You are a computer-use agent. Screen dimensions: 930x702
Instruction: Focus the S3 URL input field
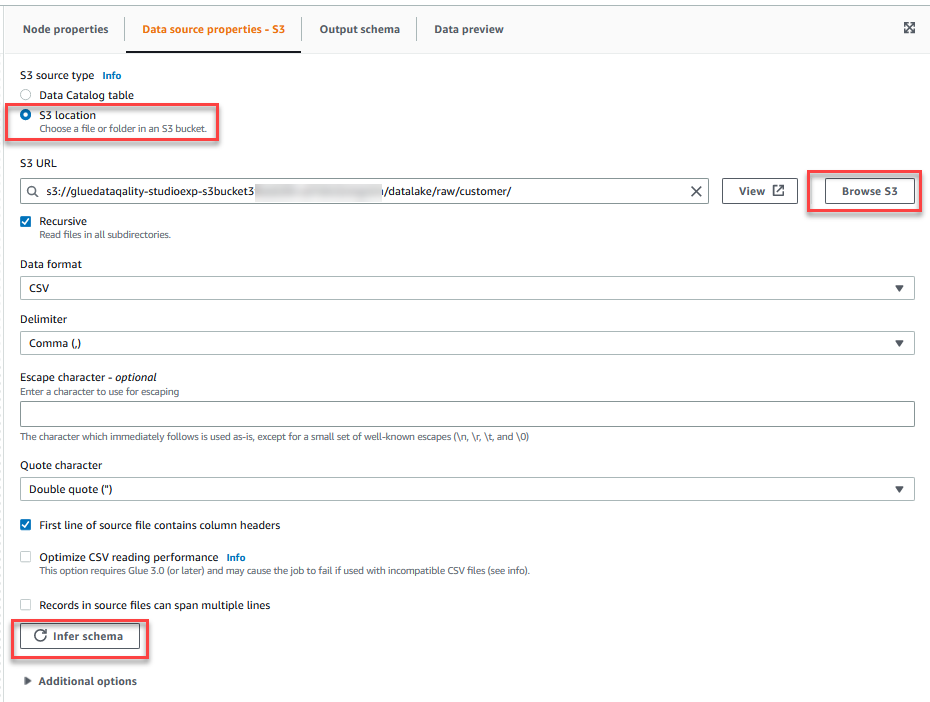click(364, 191)
